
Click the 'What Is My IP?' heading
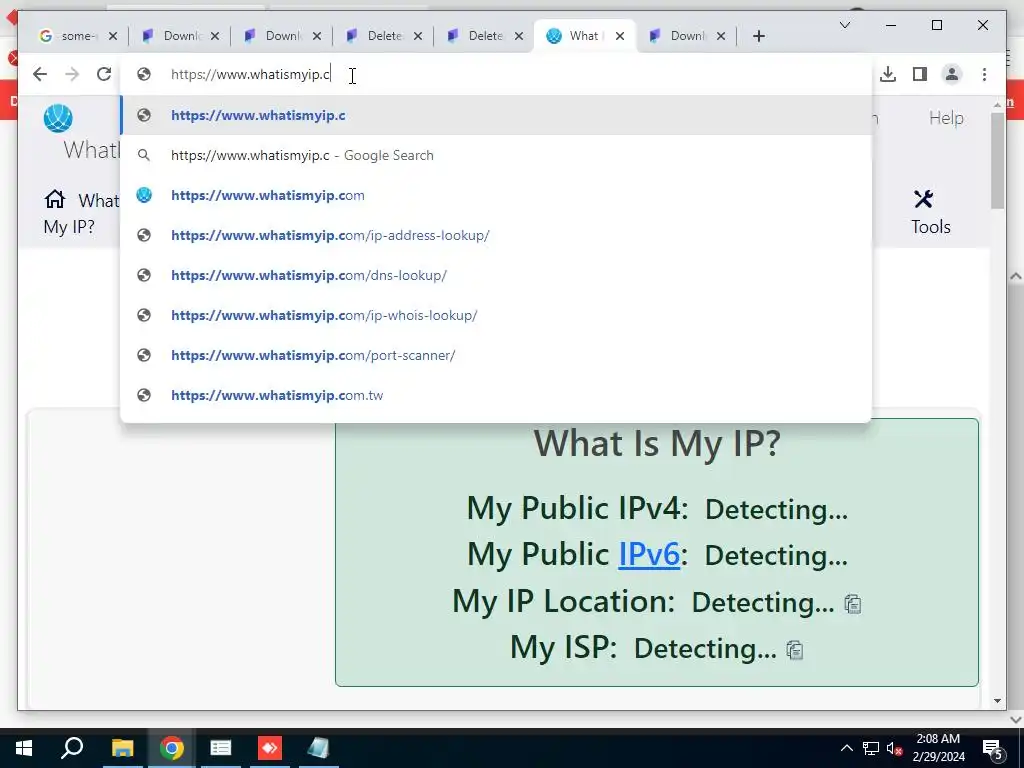(657, 443)
